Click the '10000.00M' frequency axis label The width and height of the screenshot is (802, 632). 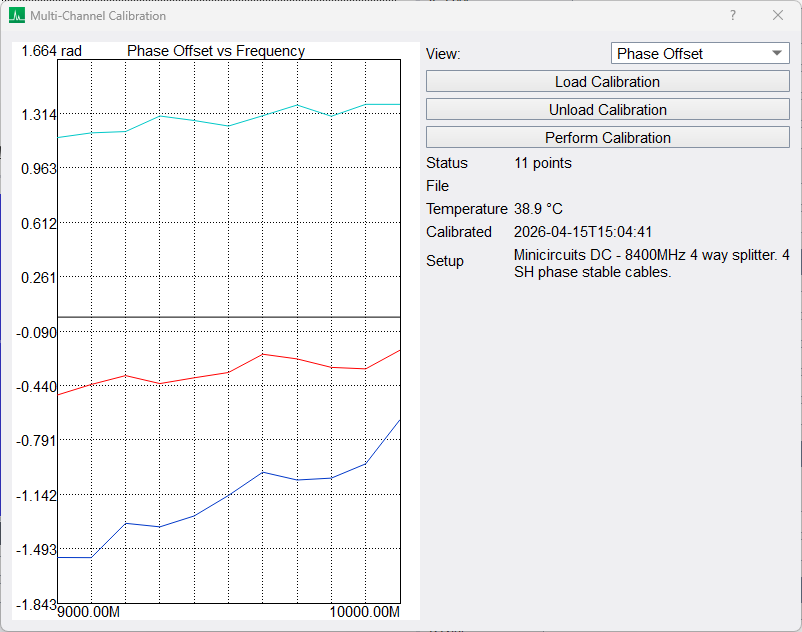365,612
